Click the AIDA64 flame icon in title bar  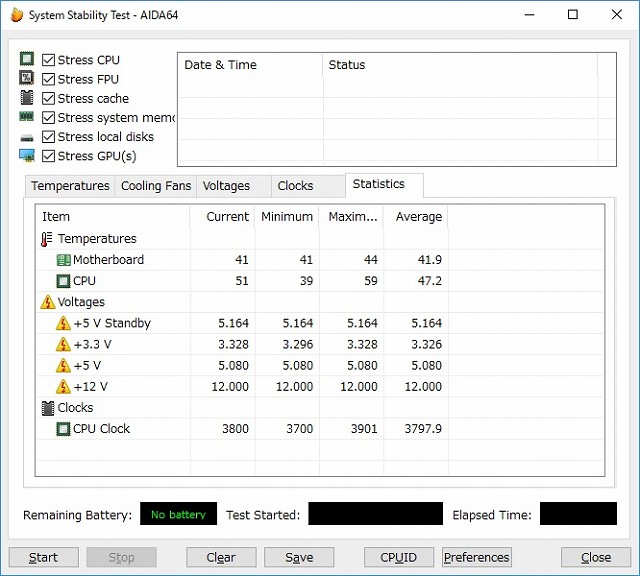click(17, 15)
